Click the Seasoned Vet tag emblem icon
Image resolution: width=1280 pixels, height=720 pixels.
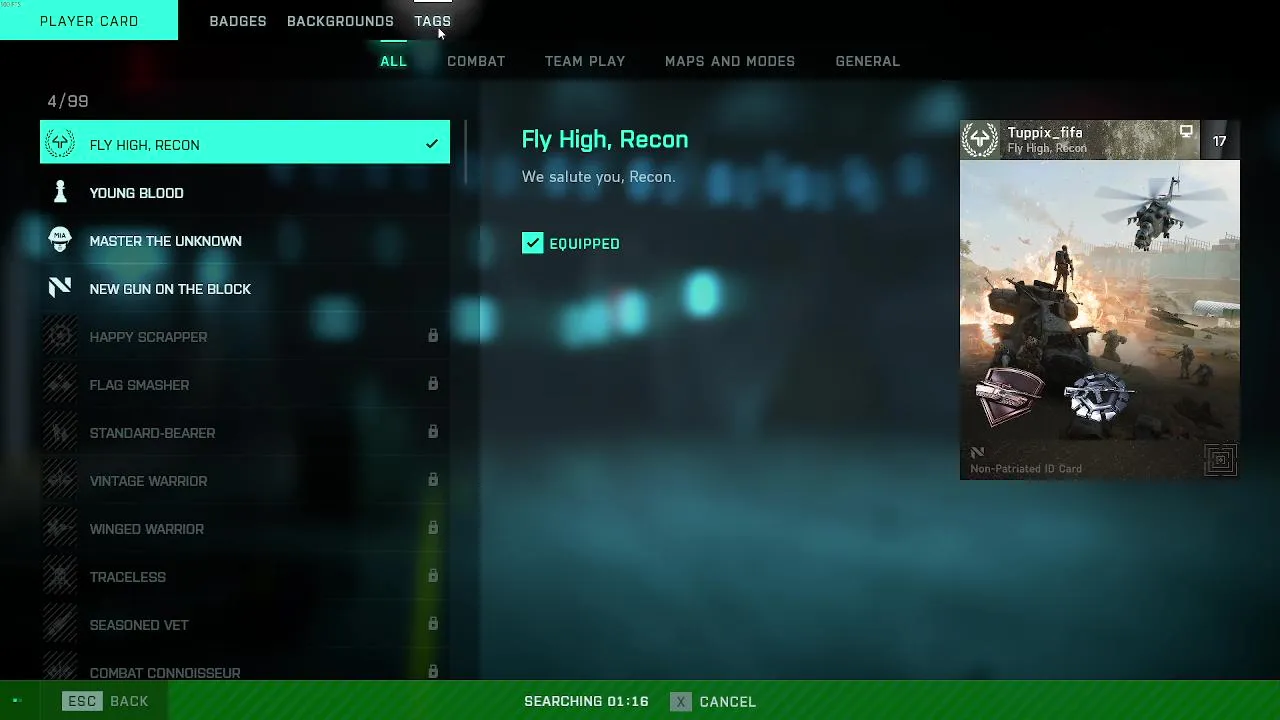pyautogui.click(x=60, y=624)
